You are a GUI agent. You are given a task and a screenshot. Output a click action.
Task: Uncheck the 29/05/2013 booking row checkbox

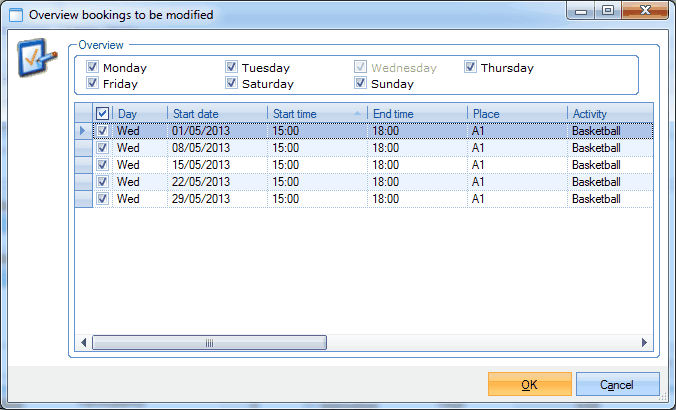tap(102, 199)
